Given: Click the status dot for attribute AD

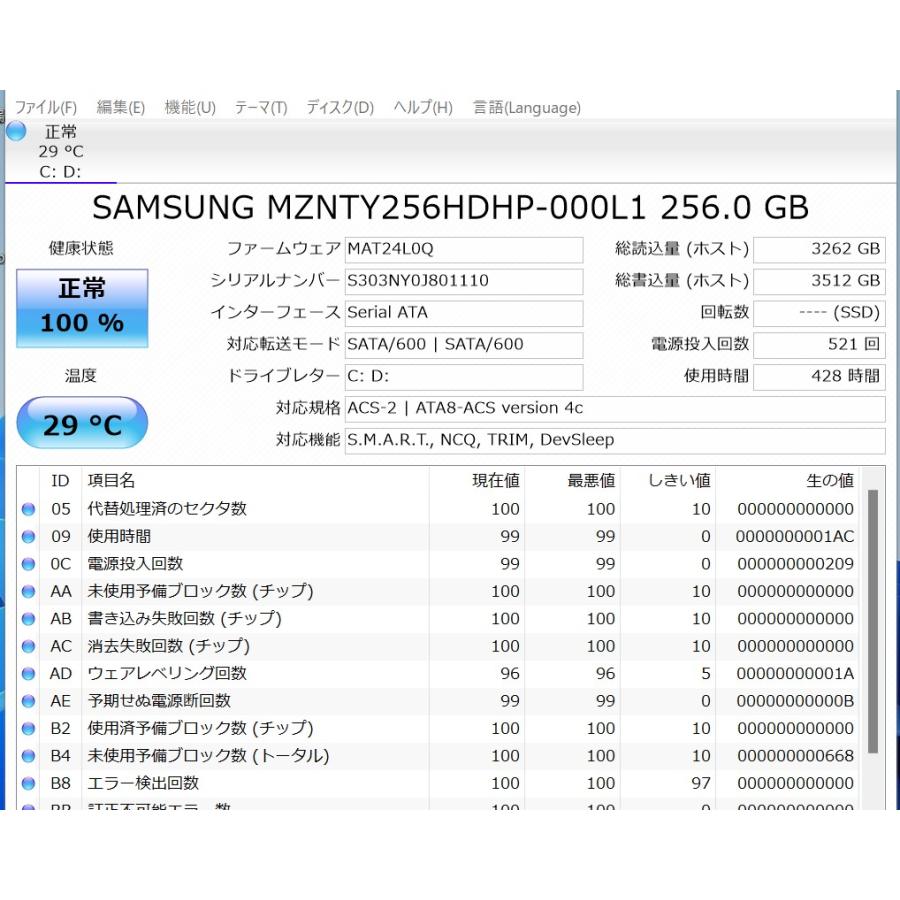Looking at the screenshot, I should click(28, 674).
